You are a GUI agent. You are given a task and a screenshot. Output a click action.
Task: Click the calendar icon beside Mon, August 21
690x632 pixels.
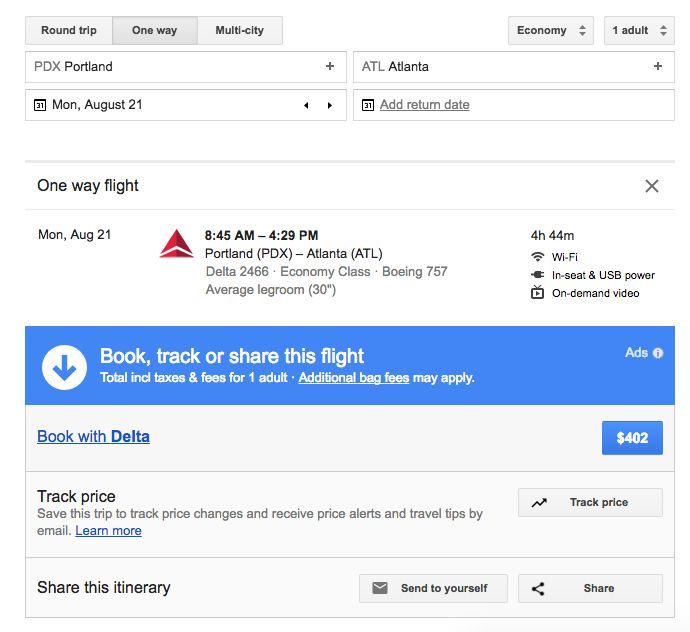(40, 105)
